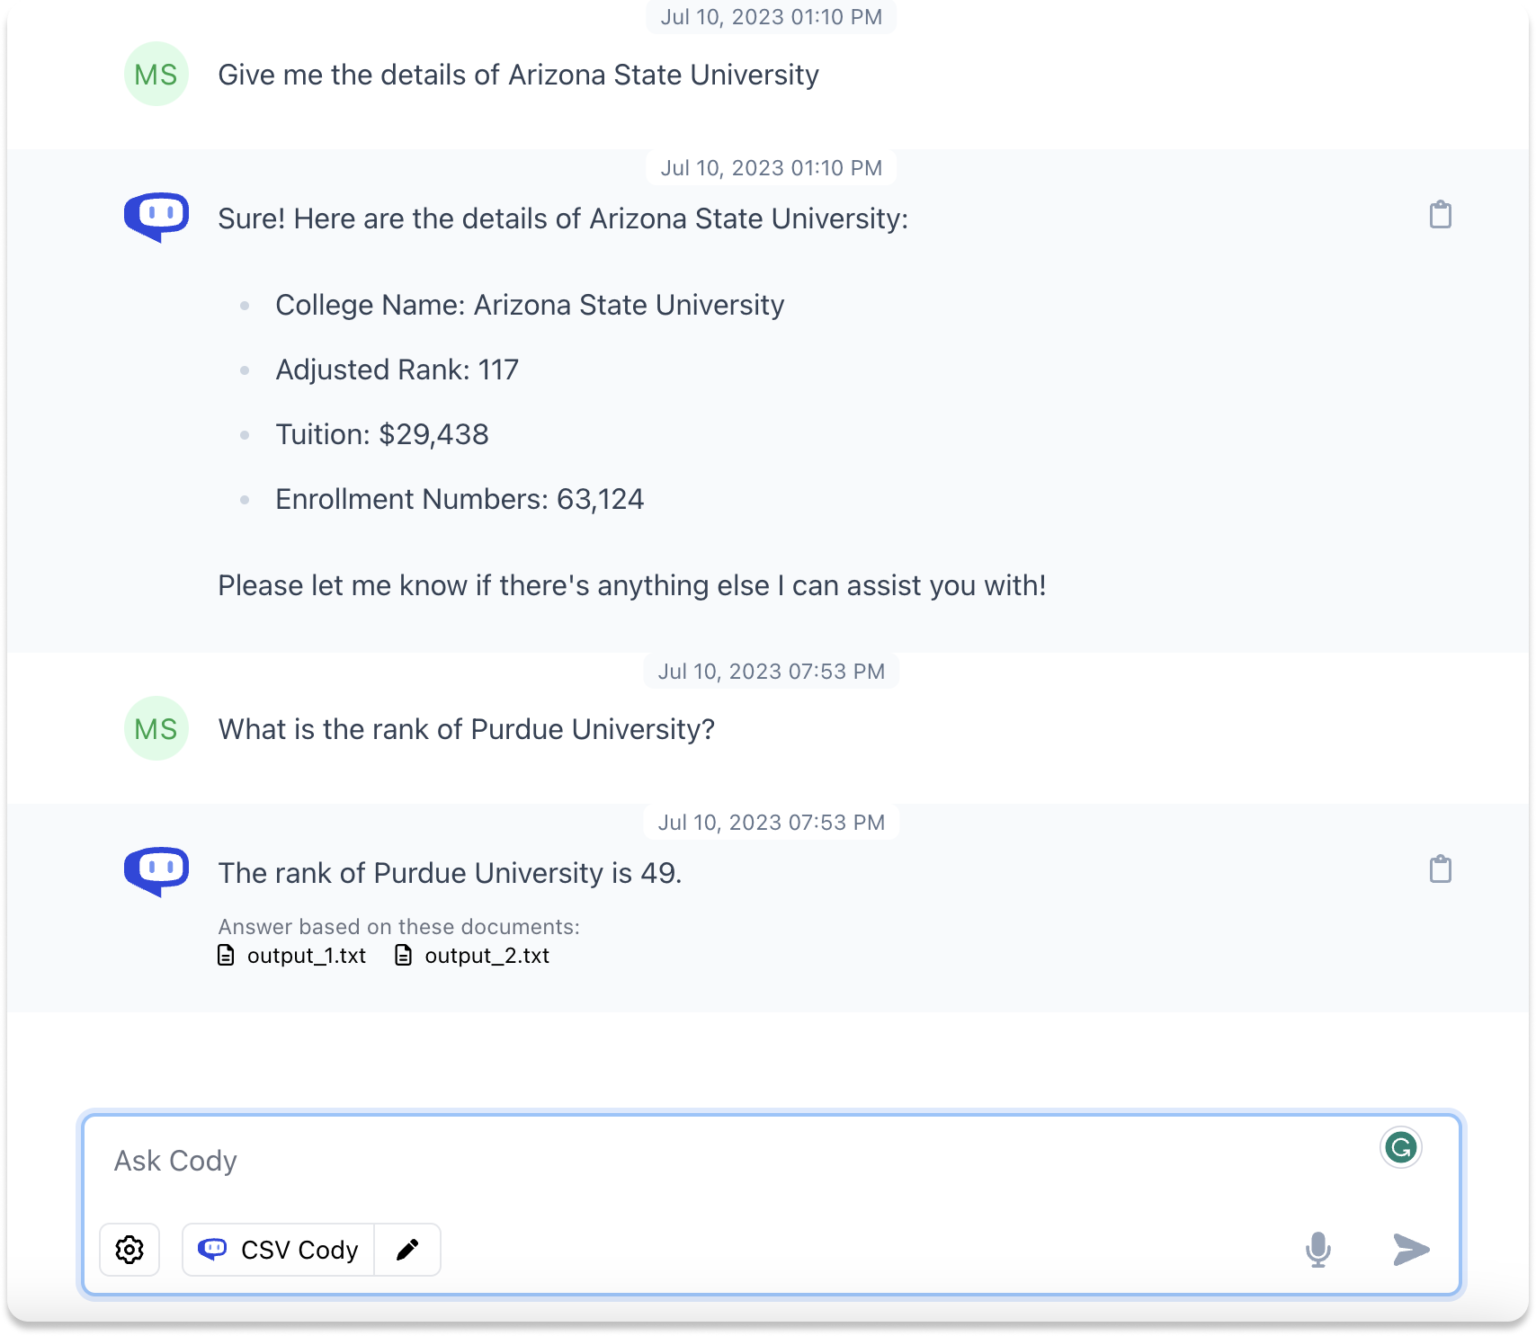Start voice input with microphone icon
1536x1336 pixels.
[x=1318, y=1249]
